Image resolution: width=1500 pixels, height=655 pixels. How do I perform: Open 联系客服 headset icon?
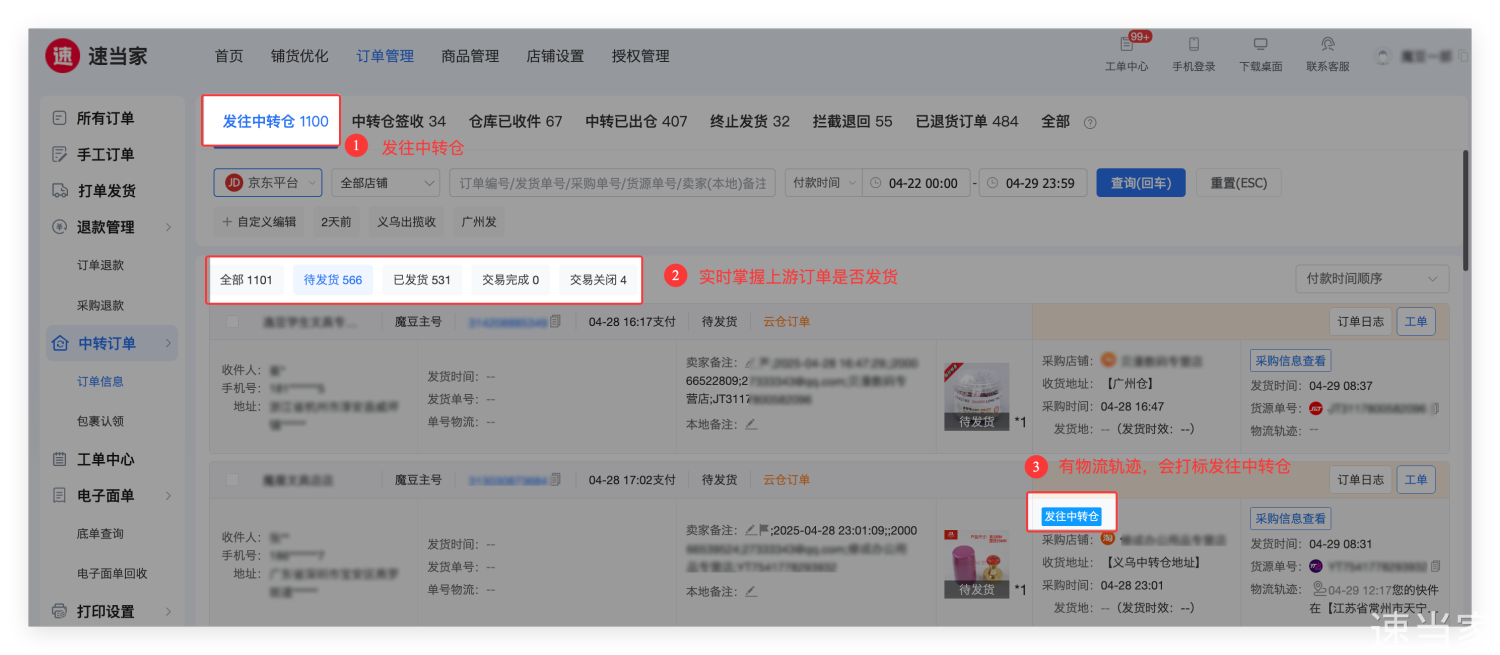(x=1327, y=45)
